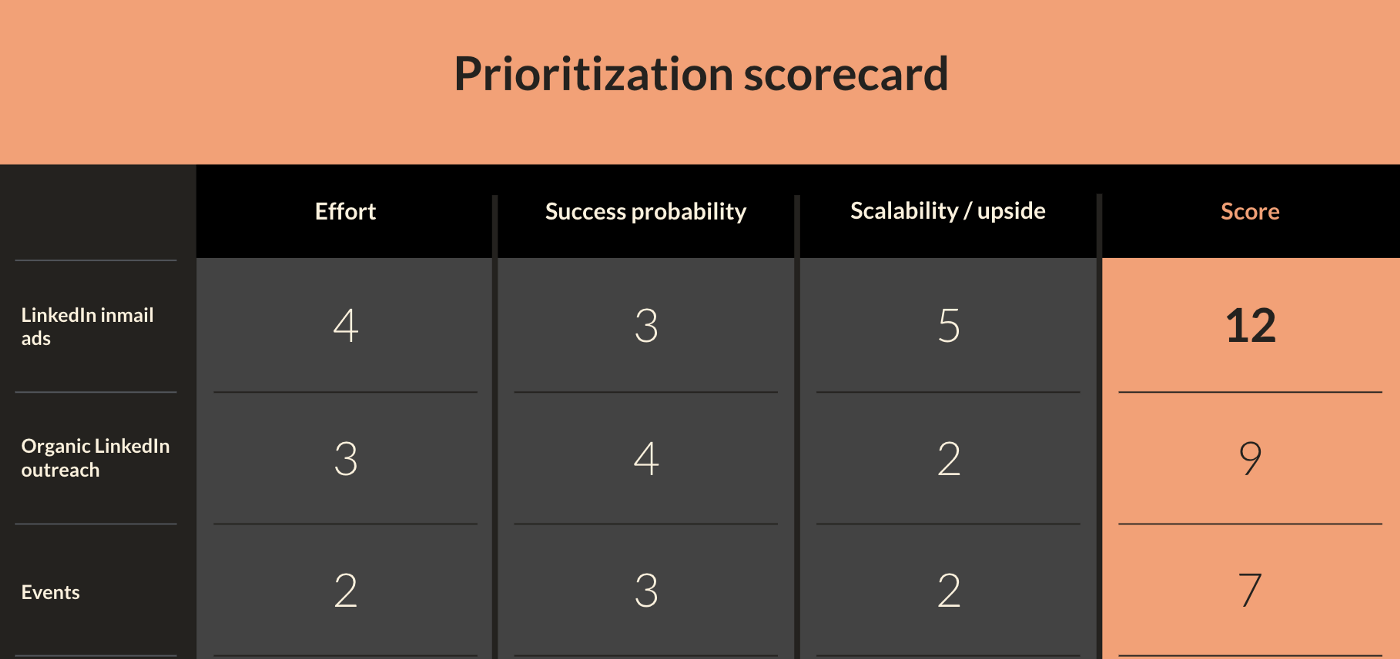Click the orange Score column header
The width and height of the screenshot is (1400, 659).
(x=1250, y=211)
